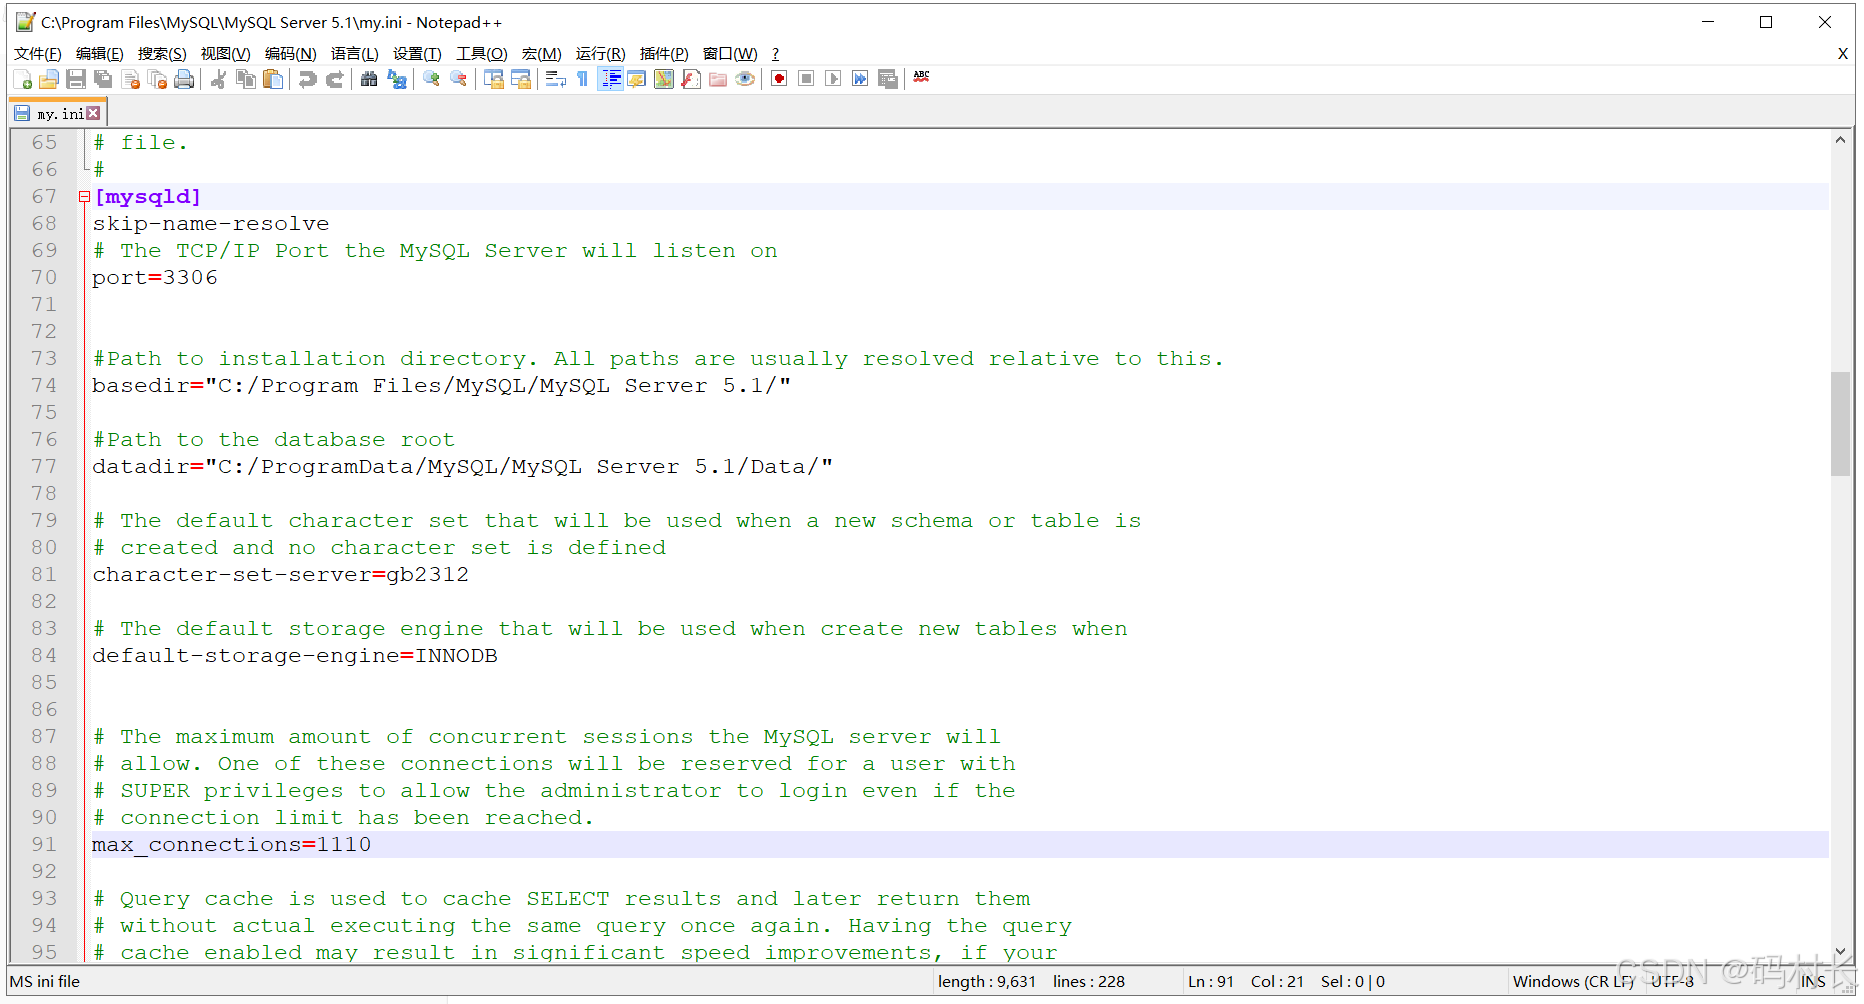The image size is (1864, 1004).
Task: Select the my.ini document tab
Action: [58, 114]
